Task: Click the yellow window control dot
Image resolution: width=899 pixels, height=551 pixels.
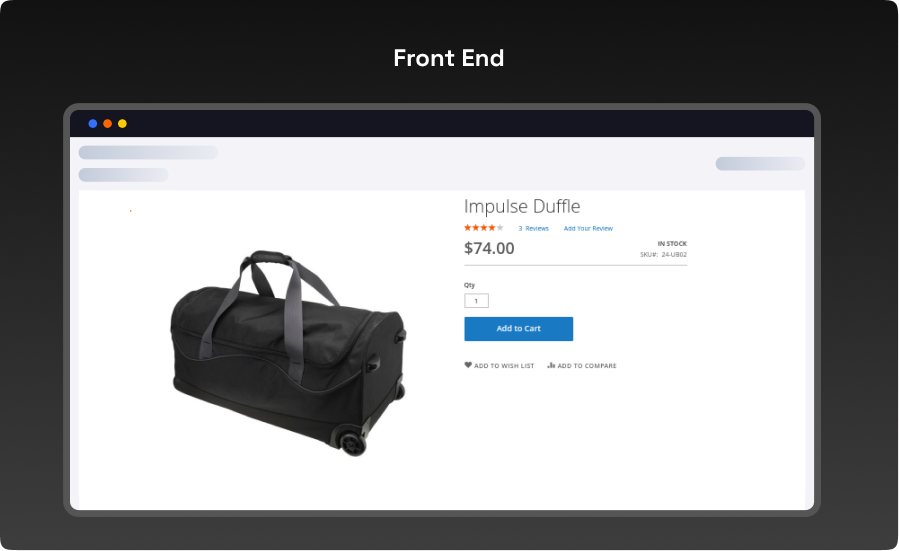Action: pyautogui.click(x=122, y=123)
